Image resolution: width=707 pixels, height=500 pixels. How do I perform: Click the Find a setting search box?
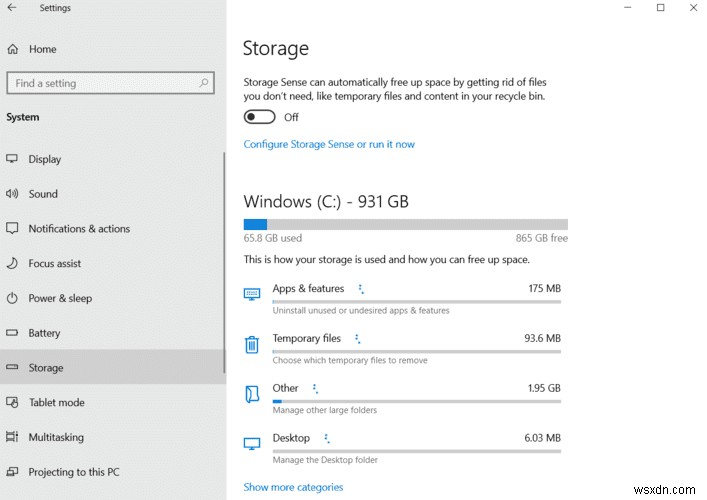pos(110,83)
